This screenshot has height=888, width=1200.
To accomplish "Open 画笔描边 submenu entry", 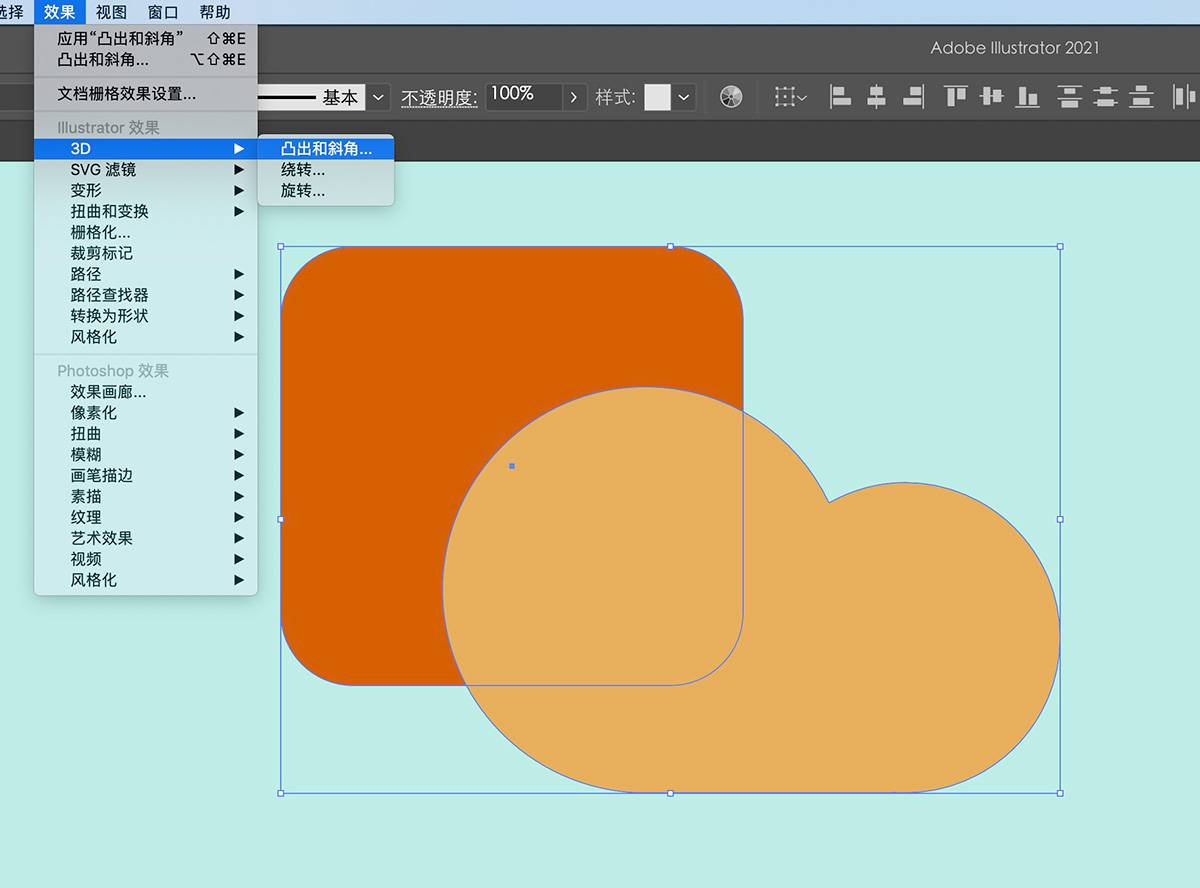I will coord(146,476).
